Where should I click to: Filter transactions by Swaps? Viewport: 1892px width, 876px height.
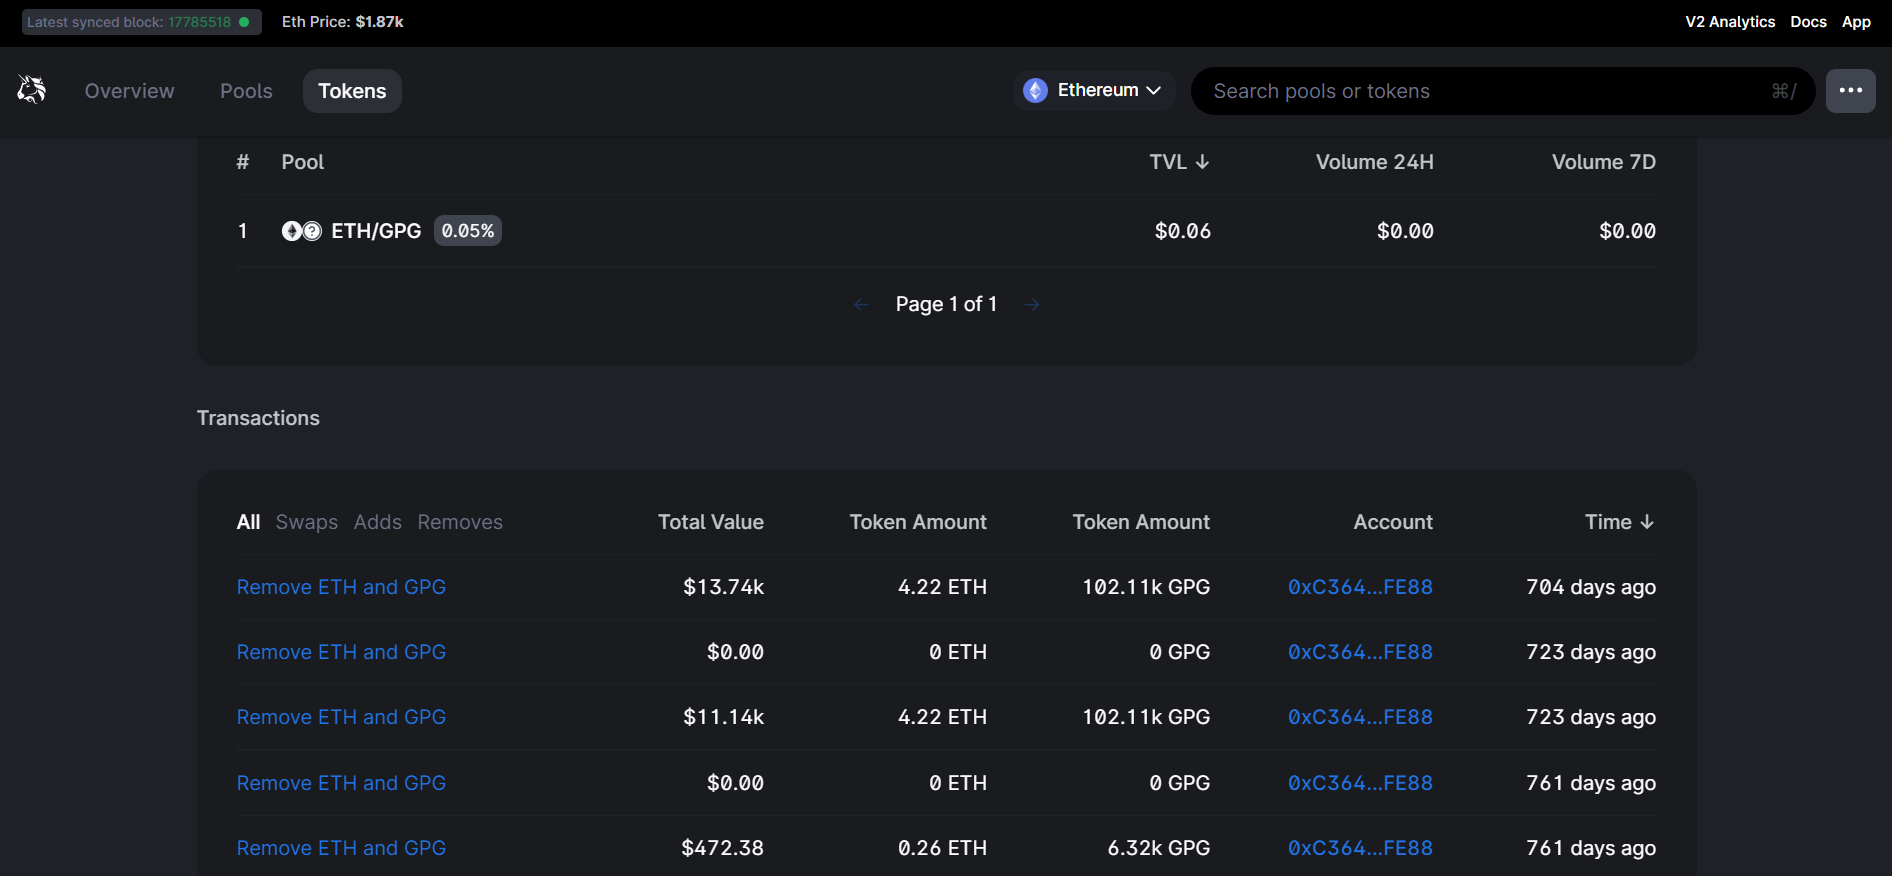pos(306,522)
